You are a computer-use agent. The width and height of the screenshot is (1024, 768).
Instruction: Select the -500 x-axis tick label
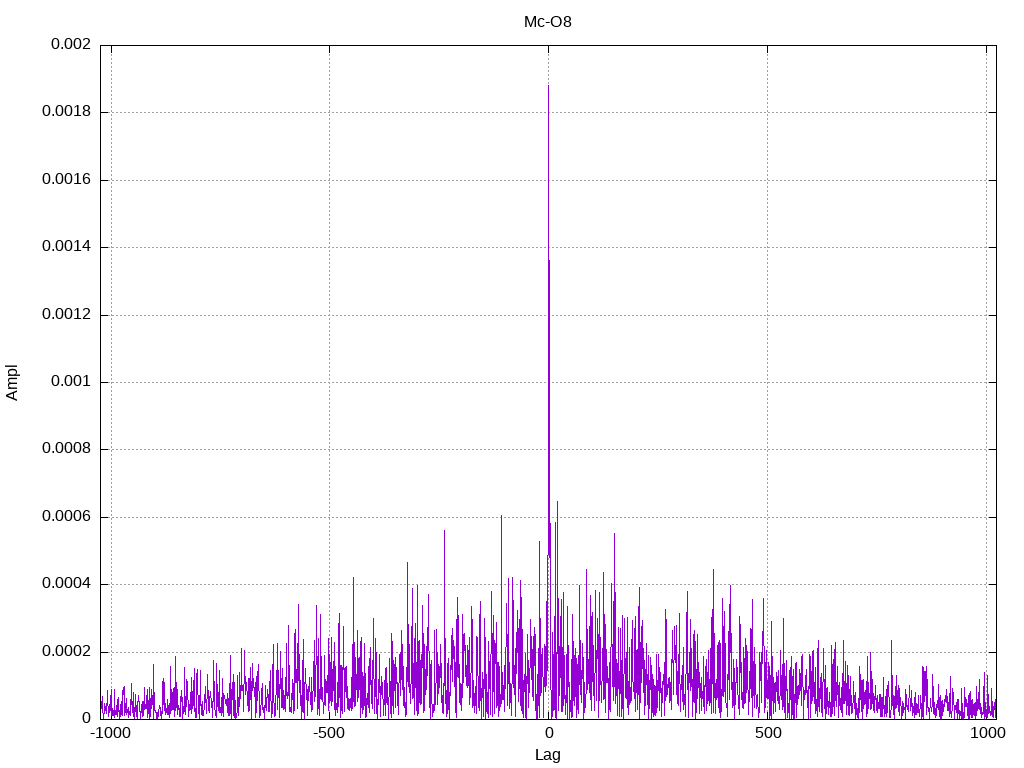[329, 734]
